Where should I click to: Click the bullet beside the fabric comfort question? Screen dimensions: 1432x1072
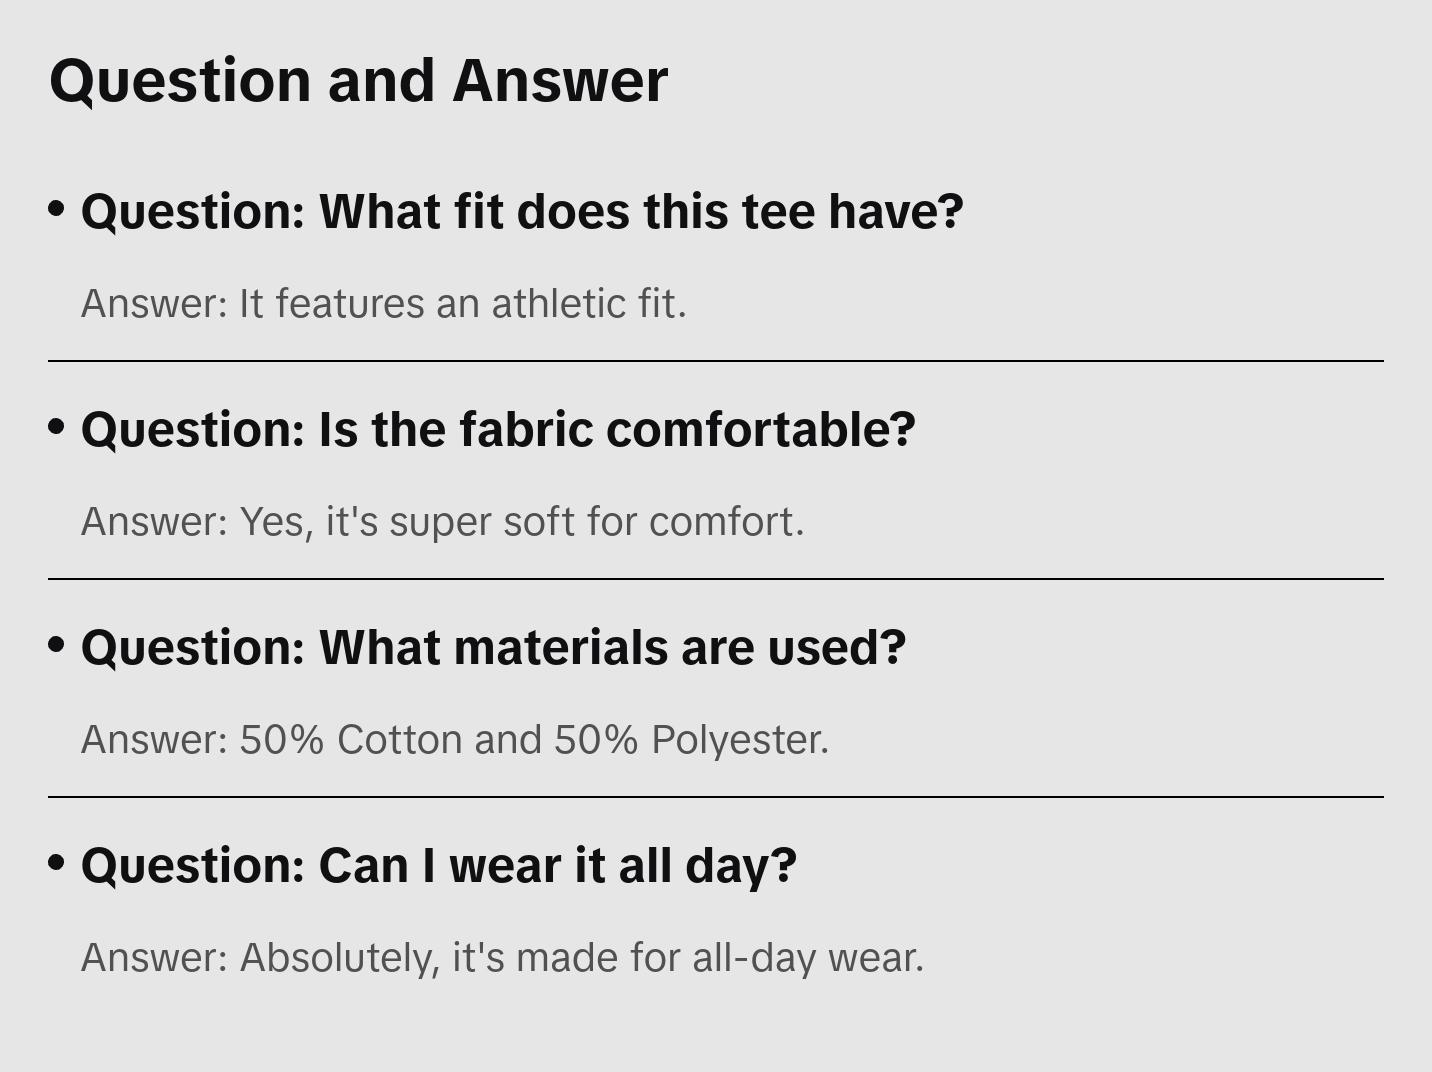point(56,426)
